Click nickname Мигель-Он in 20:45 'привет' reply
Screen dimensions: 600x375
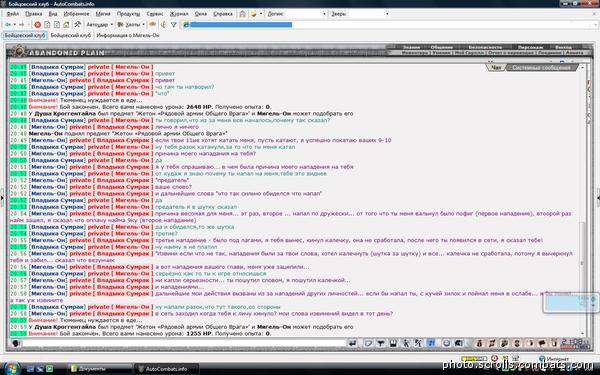pos(48,80)
